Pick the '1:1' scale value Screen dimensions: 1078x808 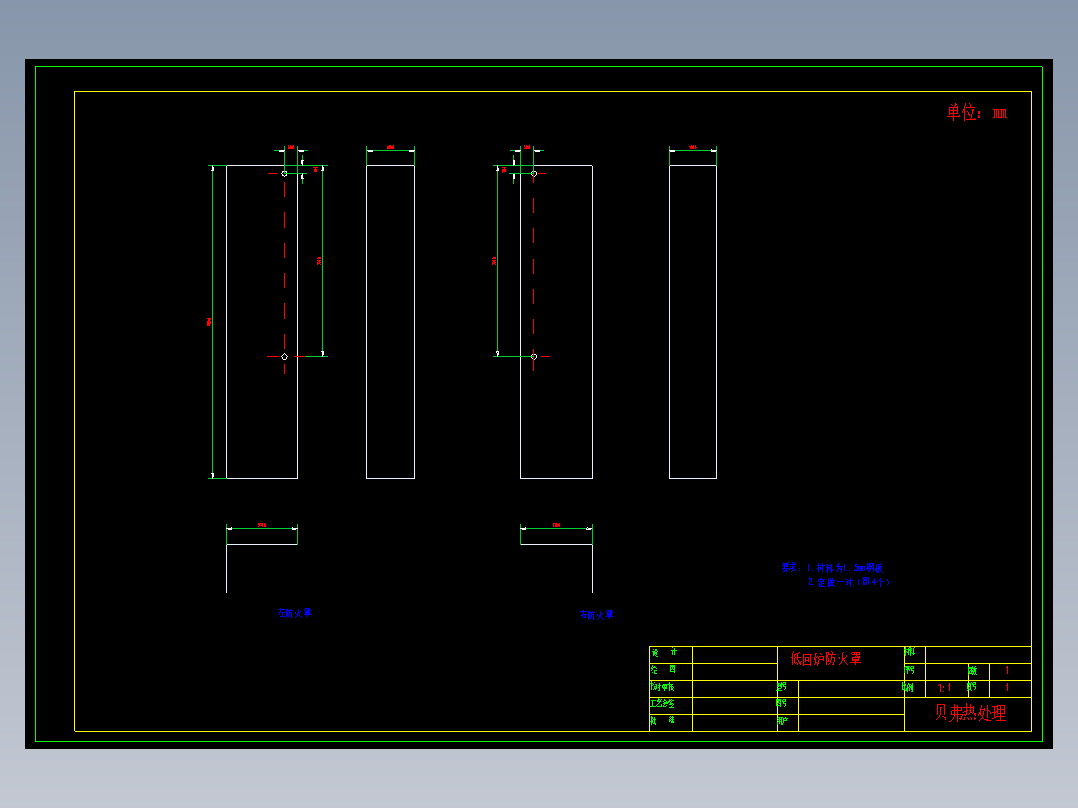tap(945, 688)
